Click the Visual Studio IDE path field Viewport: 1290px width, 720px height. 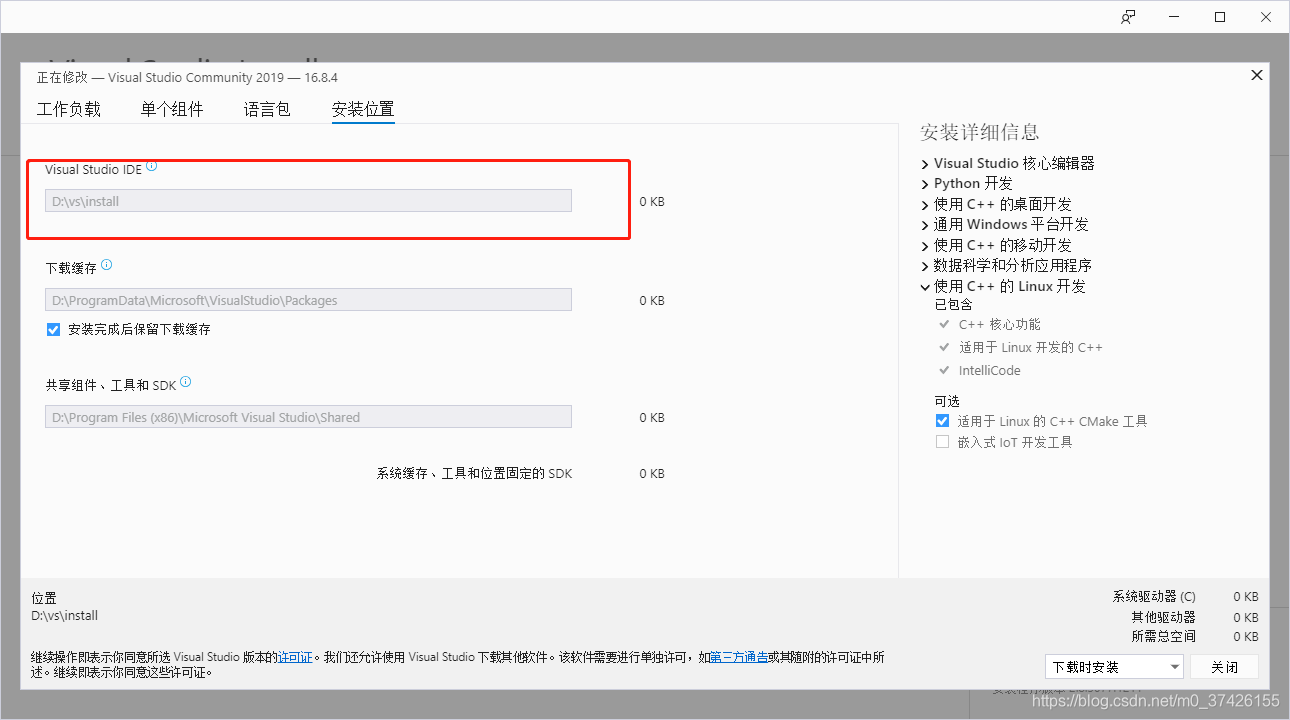coord(308,201)
